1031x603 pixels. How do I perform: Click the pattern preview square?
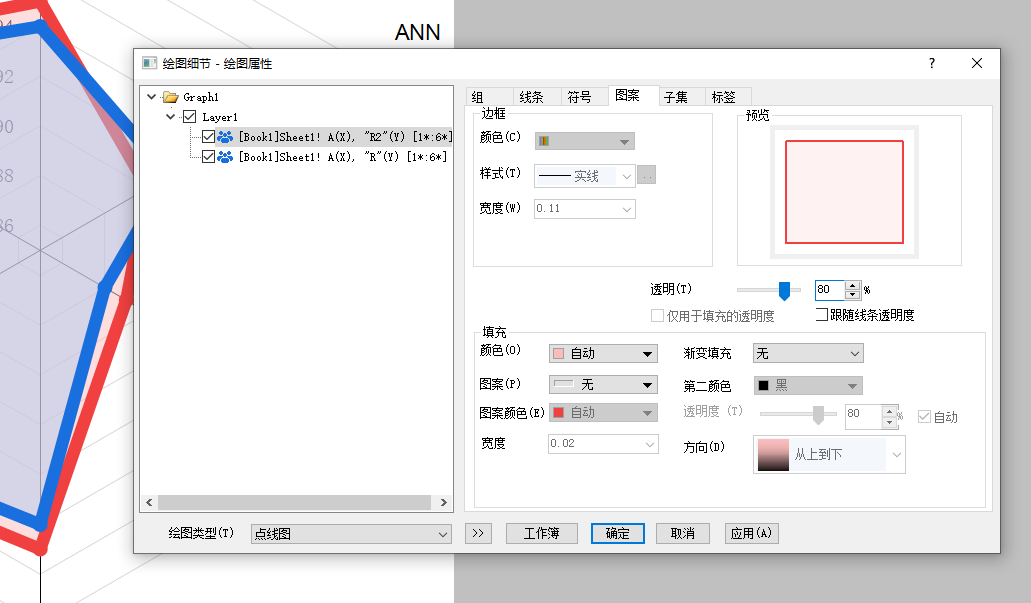click(844, 192)
